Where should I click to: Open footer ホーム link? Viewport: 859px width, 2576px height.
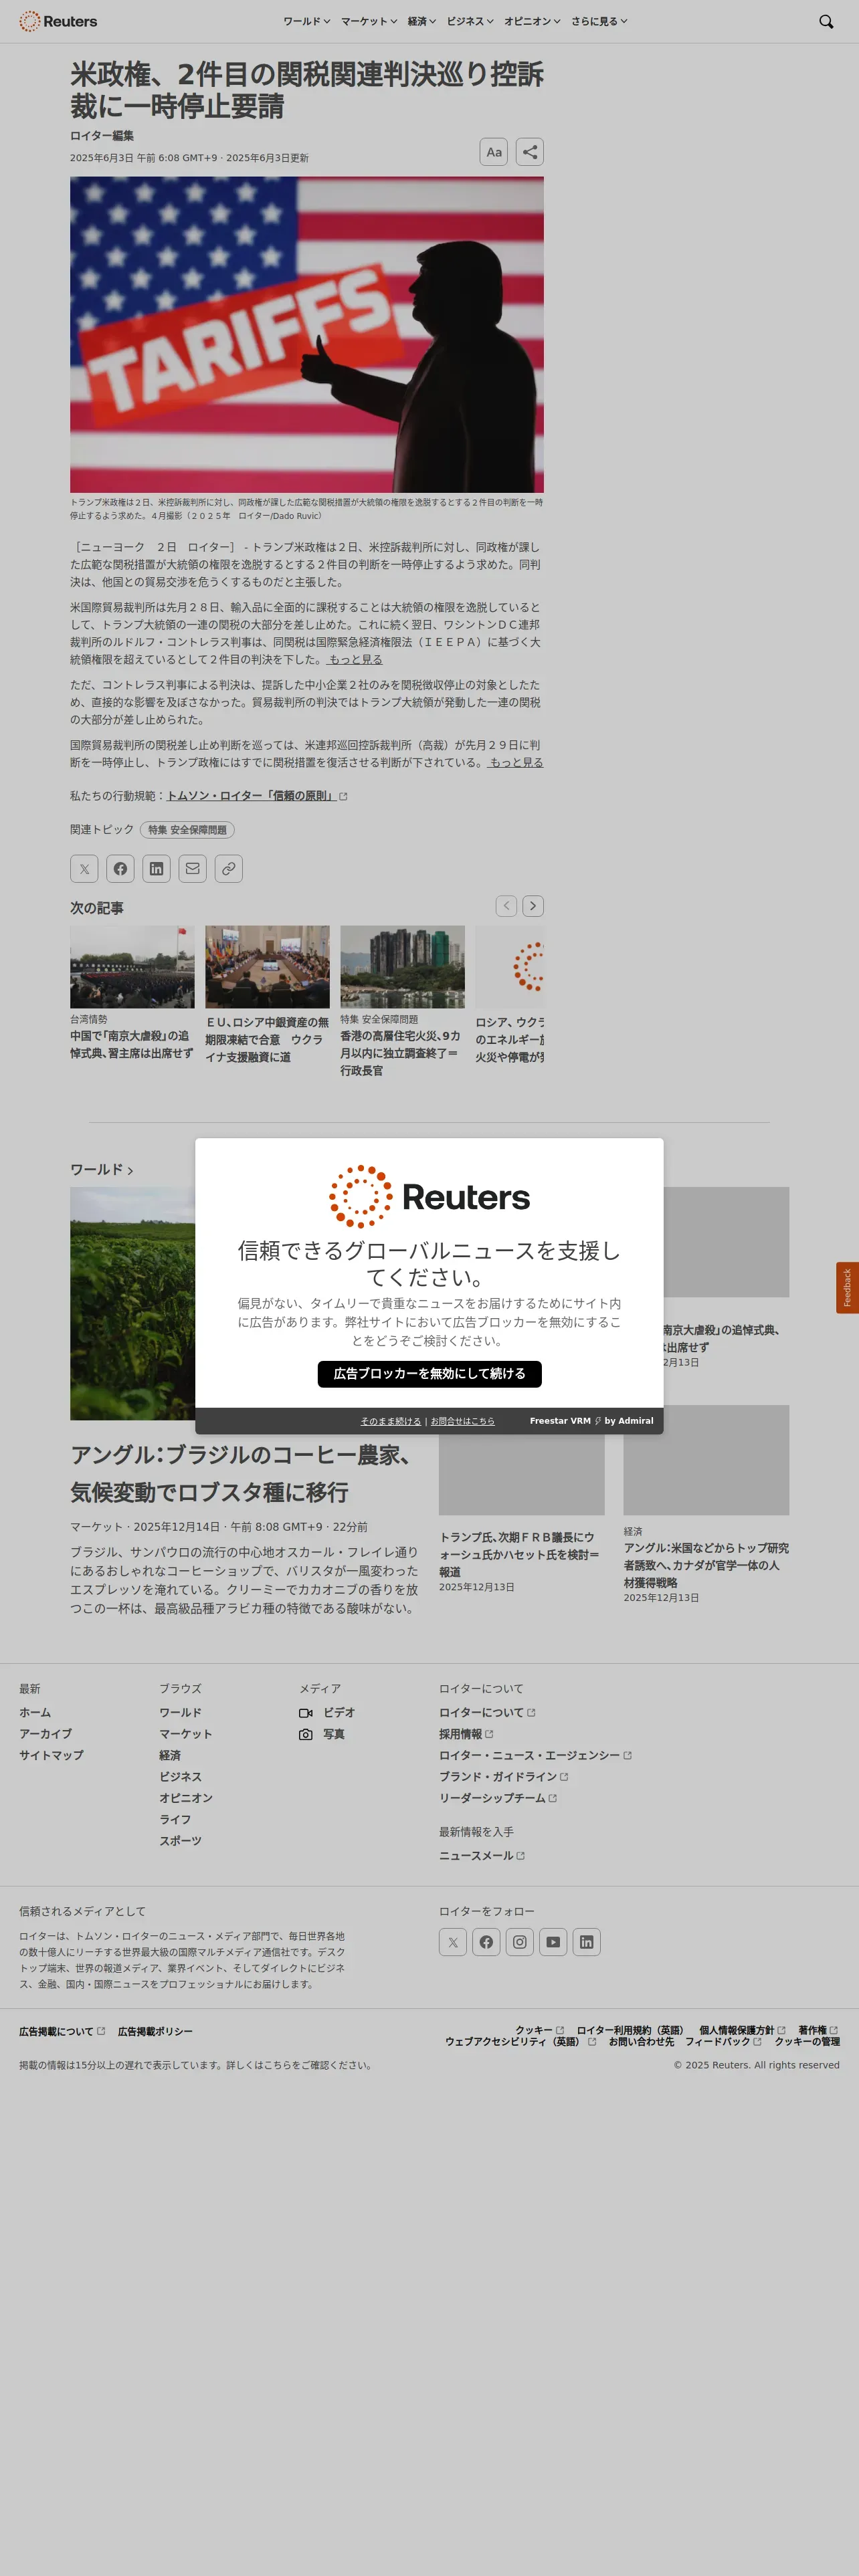(x=35, y=1712)
